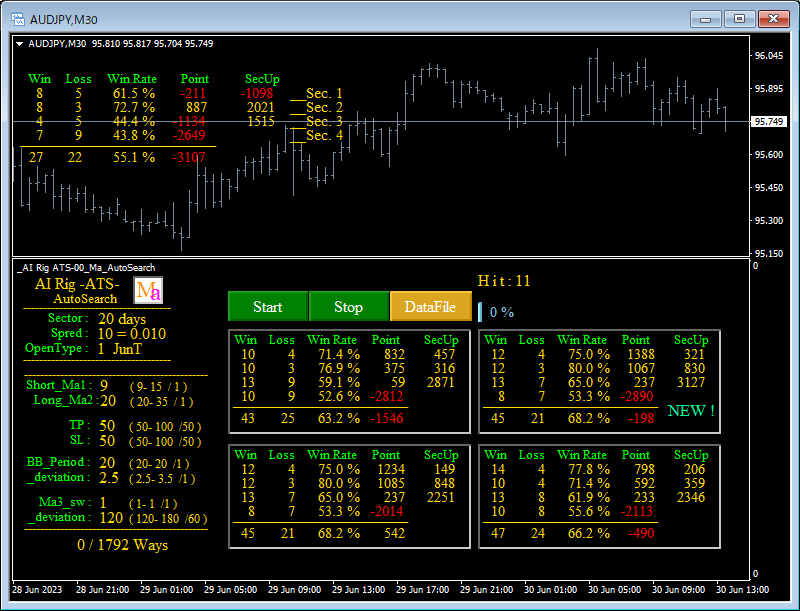The image size is (800, 611).
Task: Expand the AUDJPY,M30 chart dropdown triangle
Action: 19,44
